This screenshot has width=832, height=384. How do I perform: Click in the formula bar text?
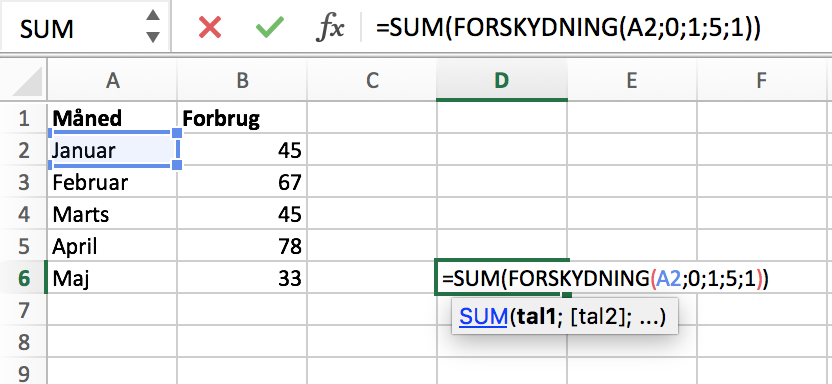click(568, 28)
